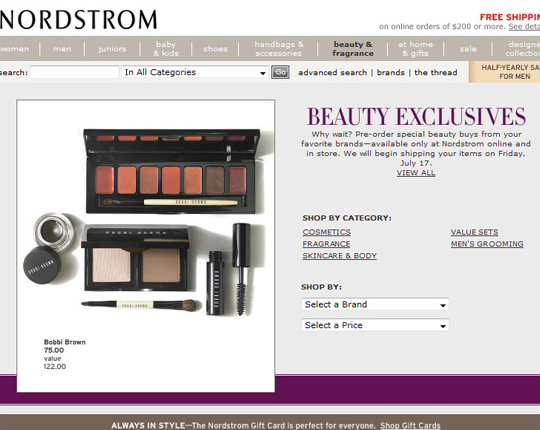Click the Nordstrom logo

(x=79, y=19)
